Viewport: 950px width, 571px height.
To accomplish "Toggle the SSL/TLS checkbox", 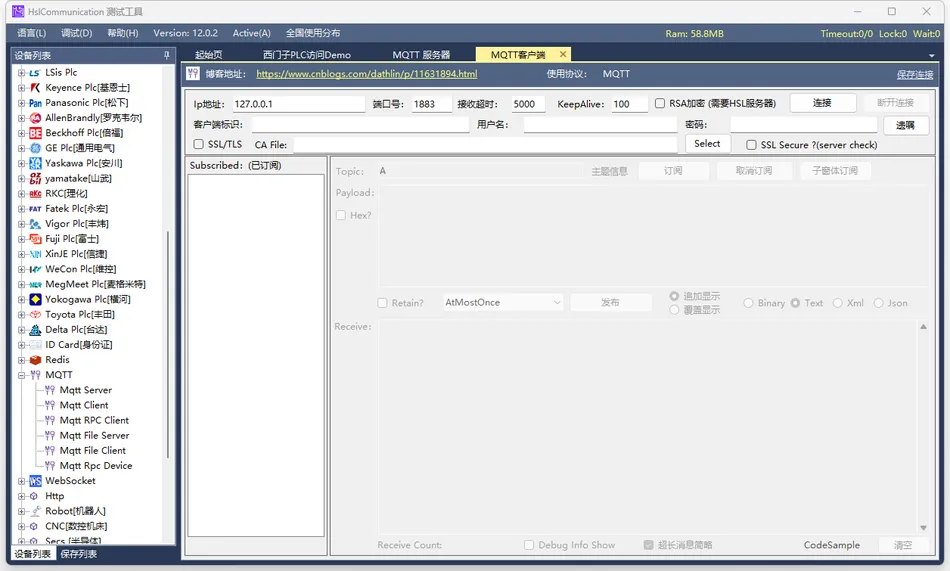I will (x=198, y=144).
